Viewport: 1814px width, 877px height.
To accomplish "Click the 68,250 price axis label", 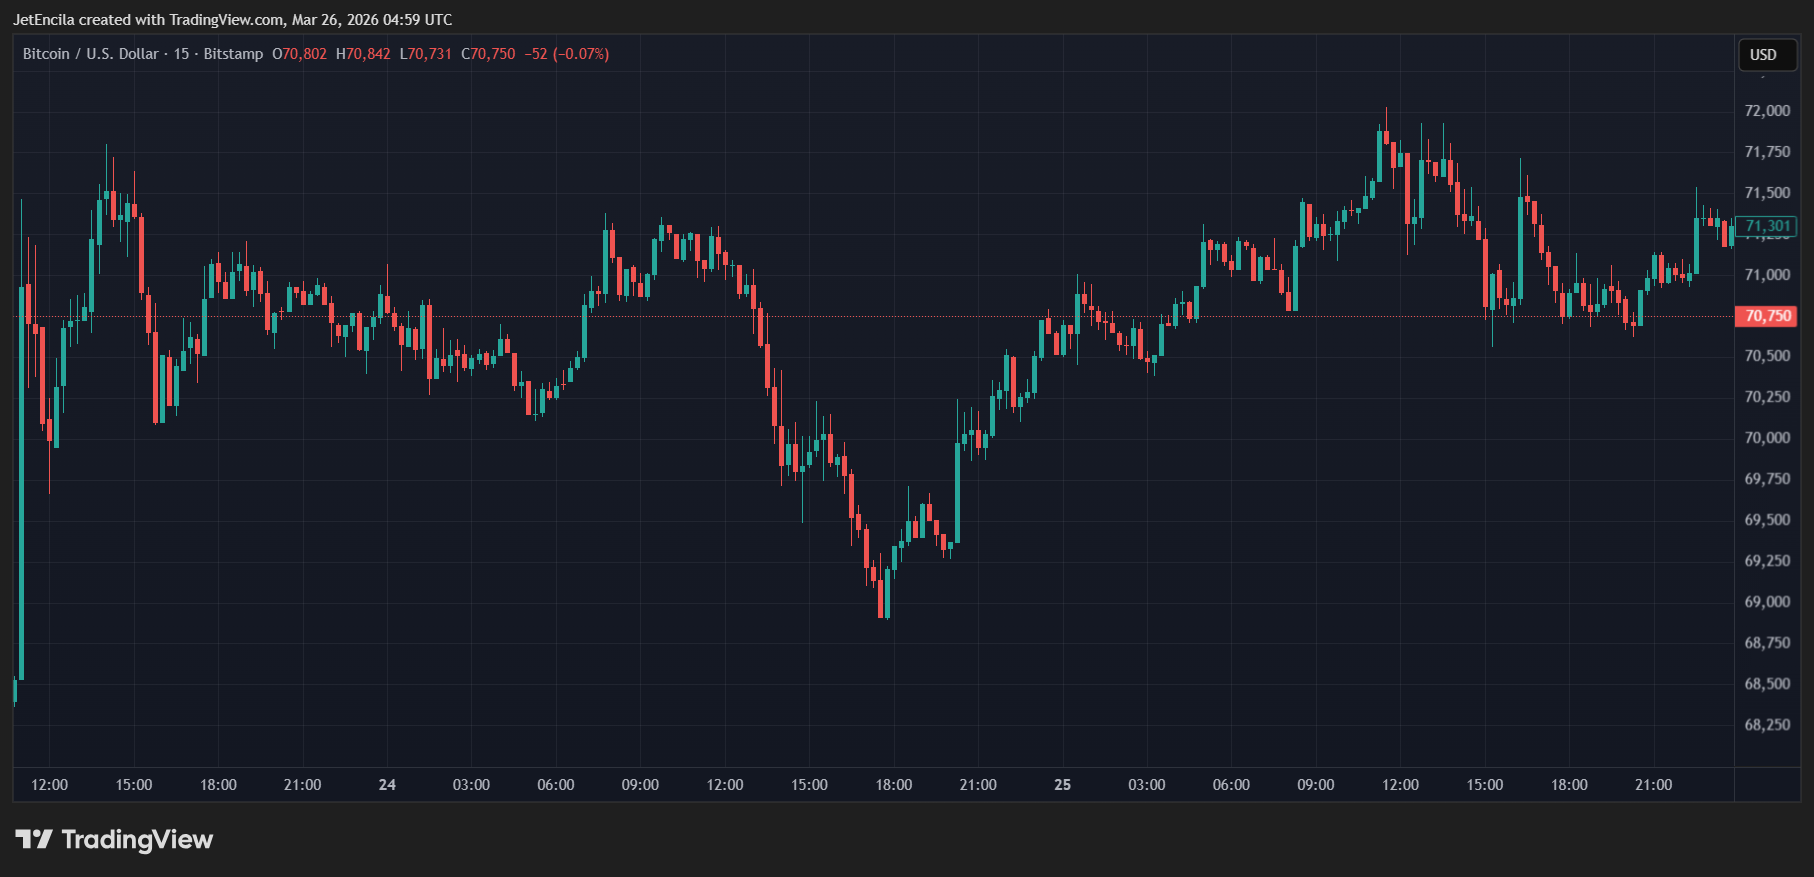I will click(x=1767, y=725).
